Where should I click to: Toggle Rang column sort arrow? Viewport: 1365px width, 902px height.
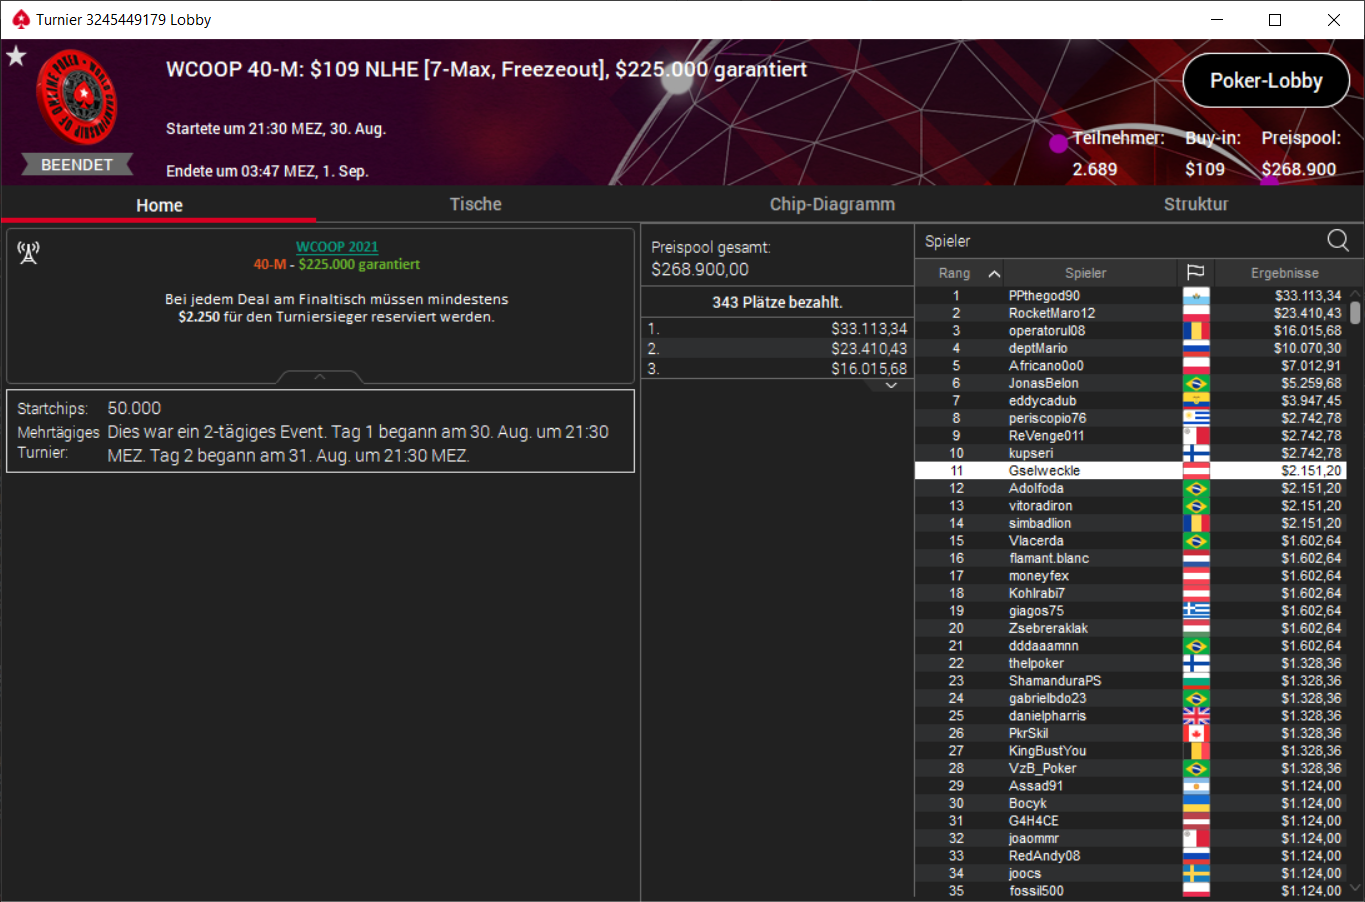(994, 273)
